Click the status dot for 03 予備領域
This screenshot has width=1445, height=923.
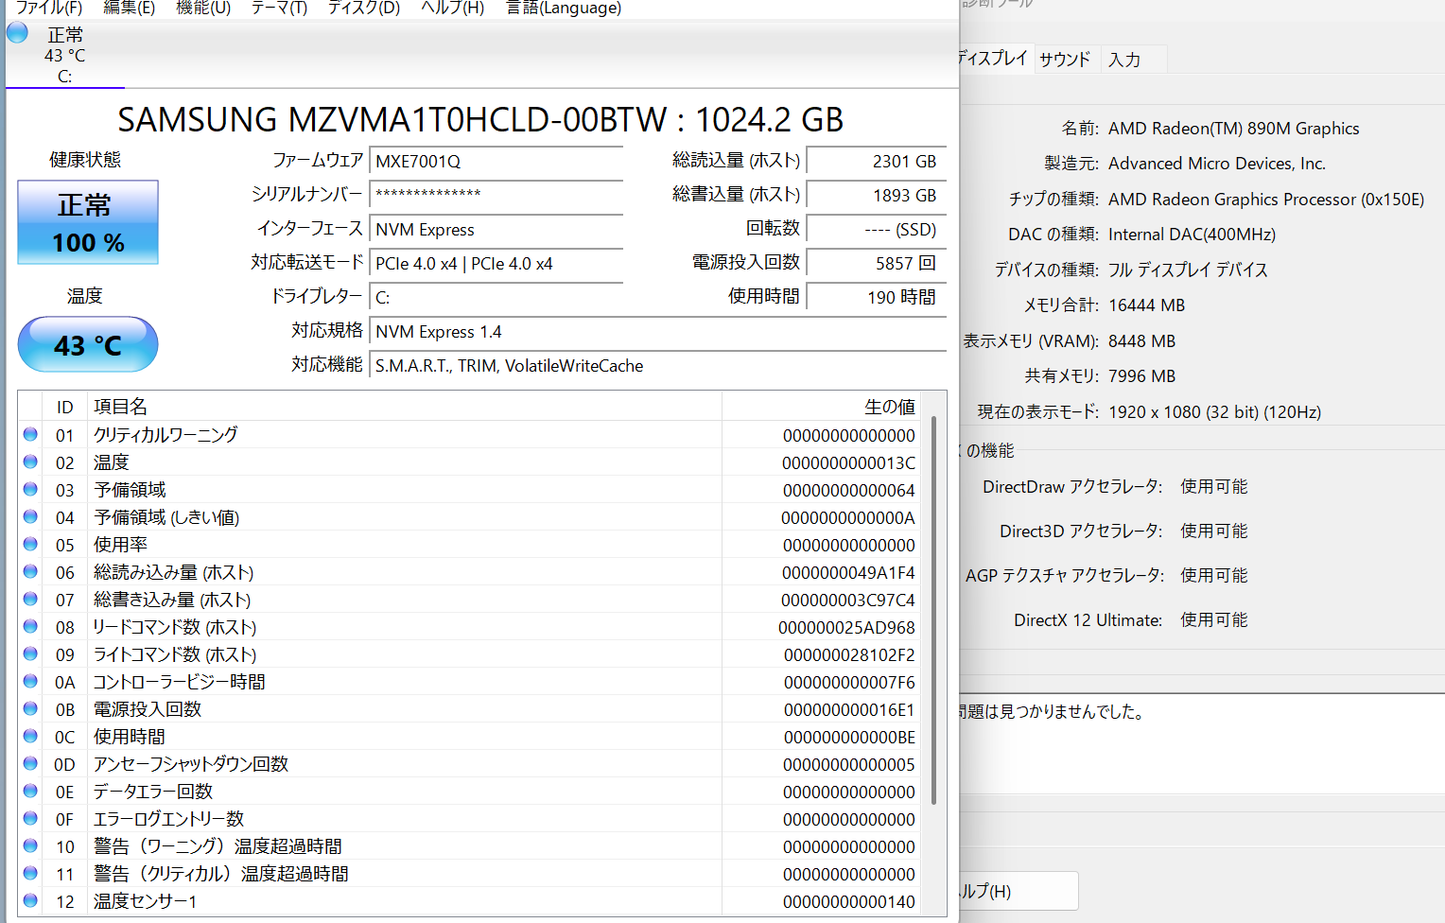click(31, 489)
